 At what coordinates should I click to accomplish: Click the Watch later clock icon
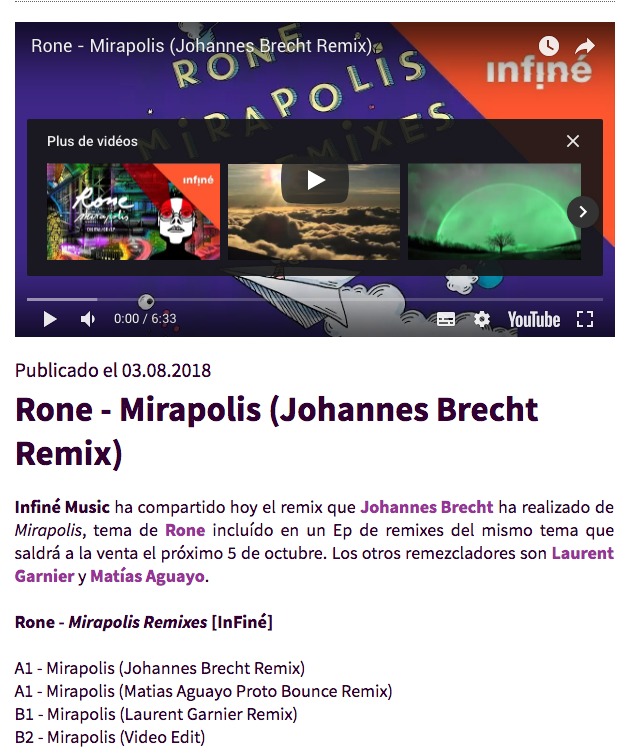(x=549, y=46)
